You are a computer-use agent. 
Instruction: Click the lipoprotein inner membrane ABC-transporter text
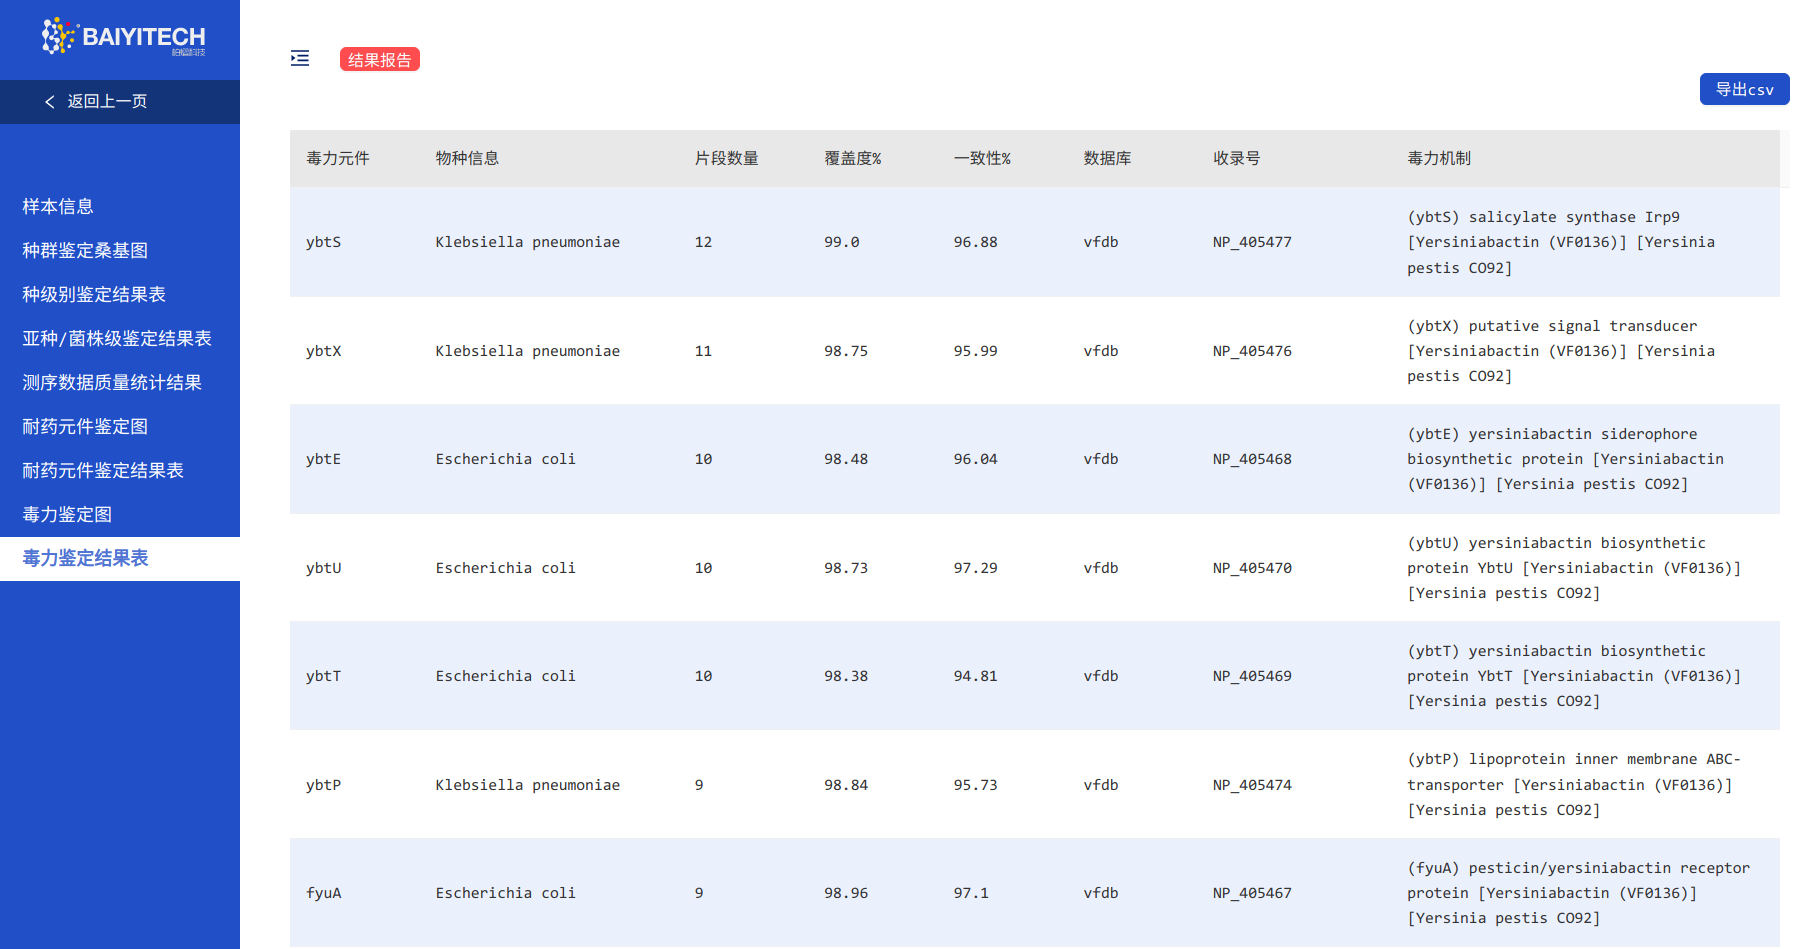click(1574, 785)
